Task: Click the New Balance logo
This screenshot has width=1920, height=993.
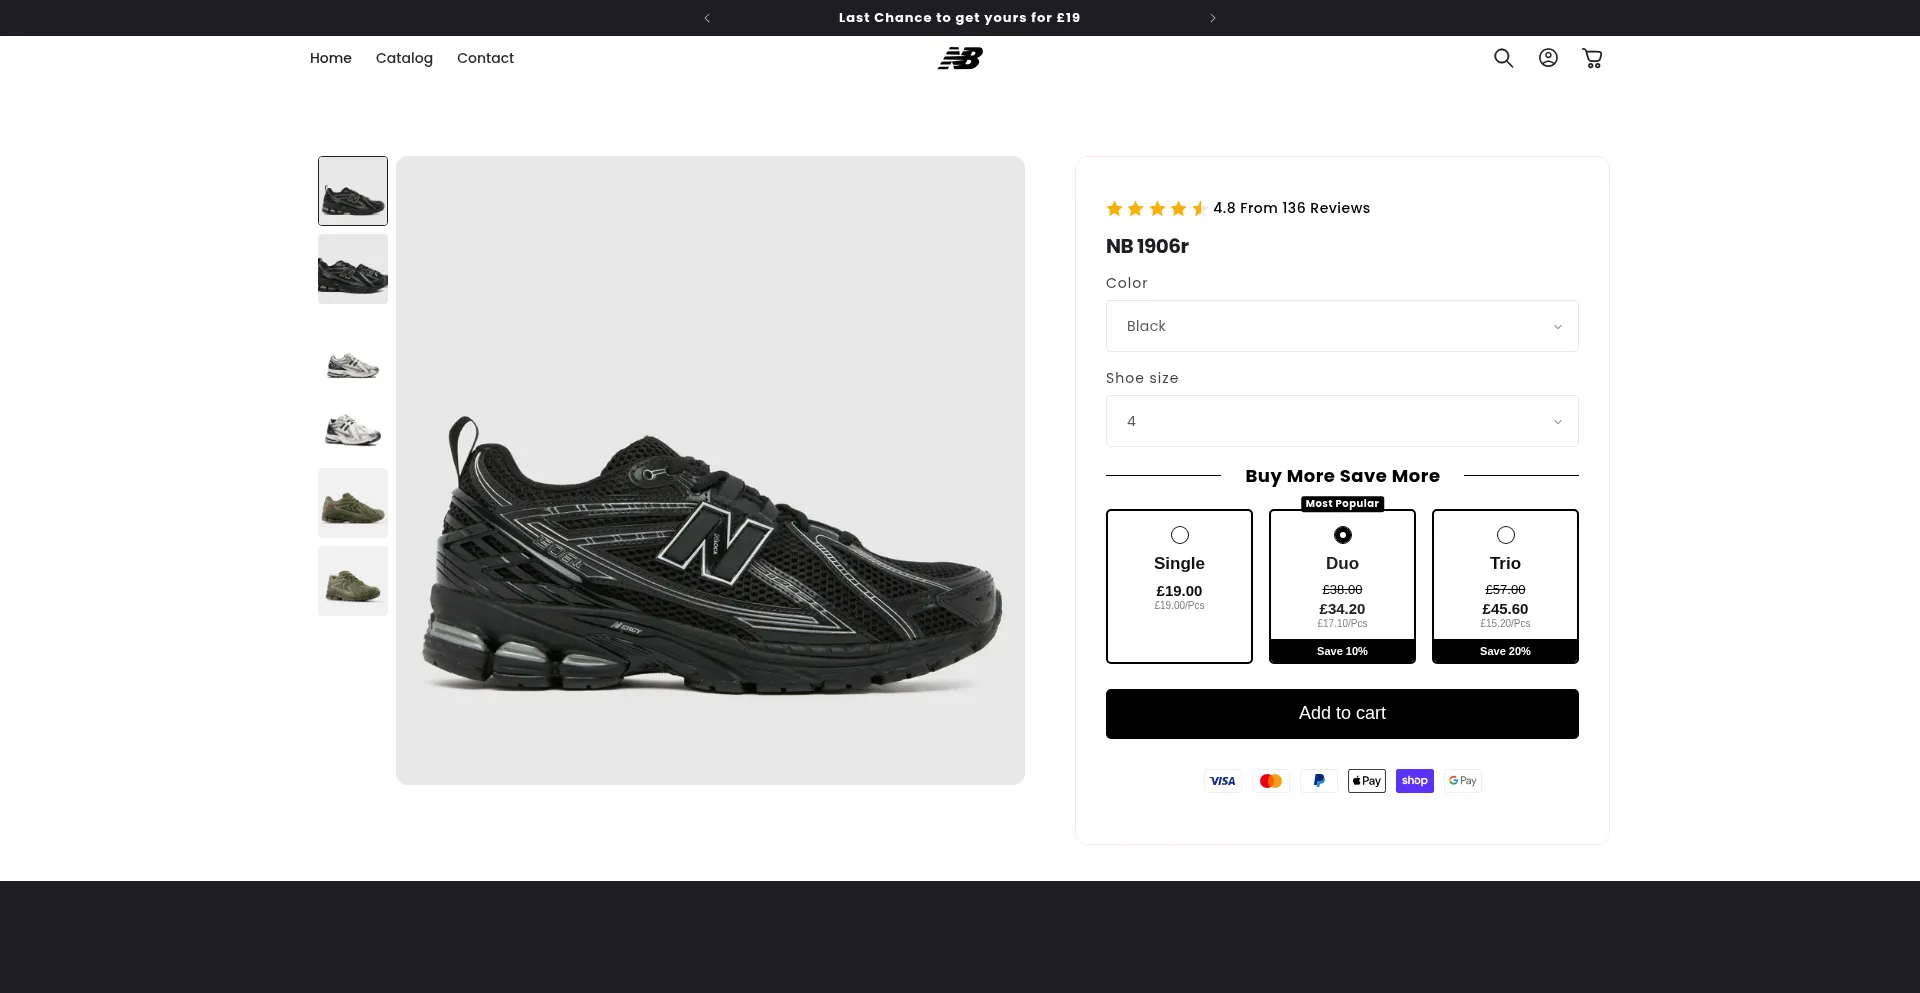Action: click(960, 59)
